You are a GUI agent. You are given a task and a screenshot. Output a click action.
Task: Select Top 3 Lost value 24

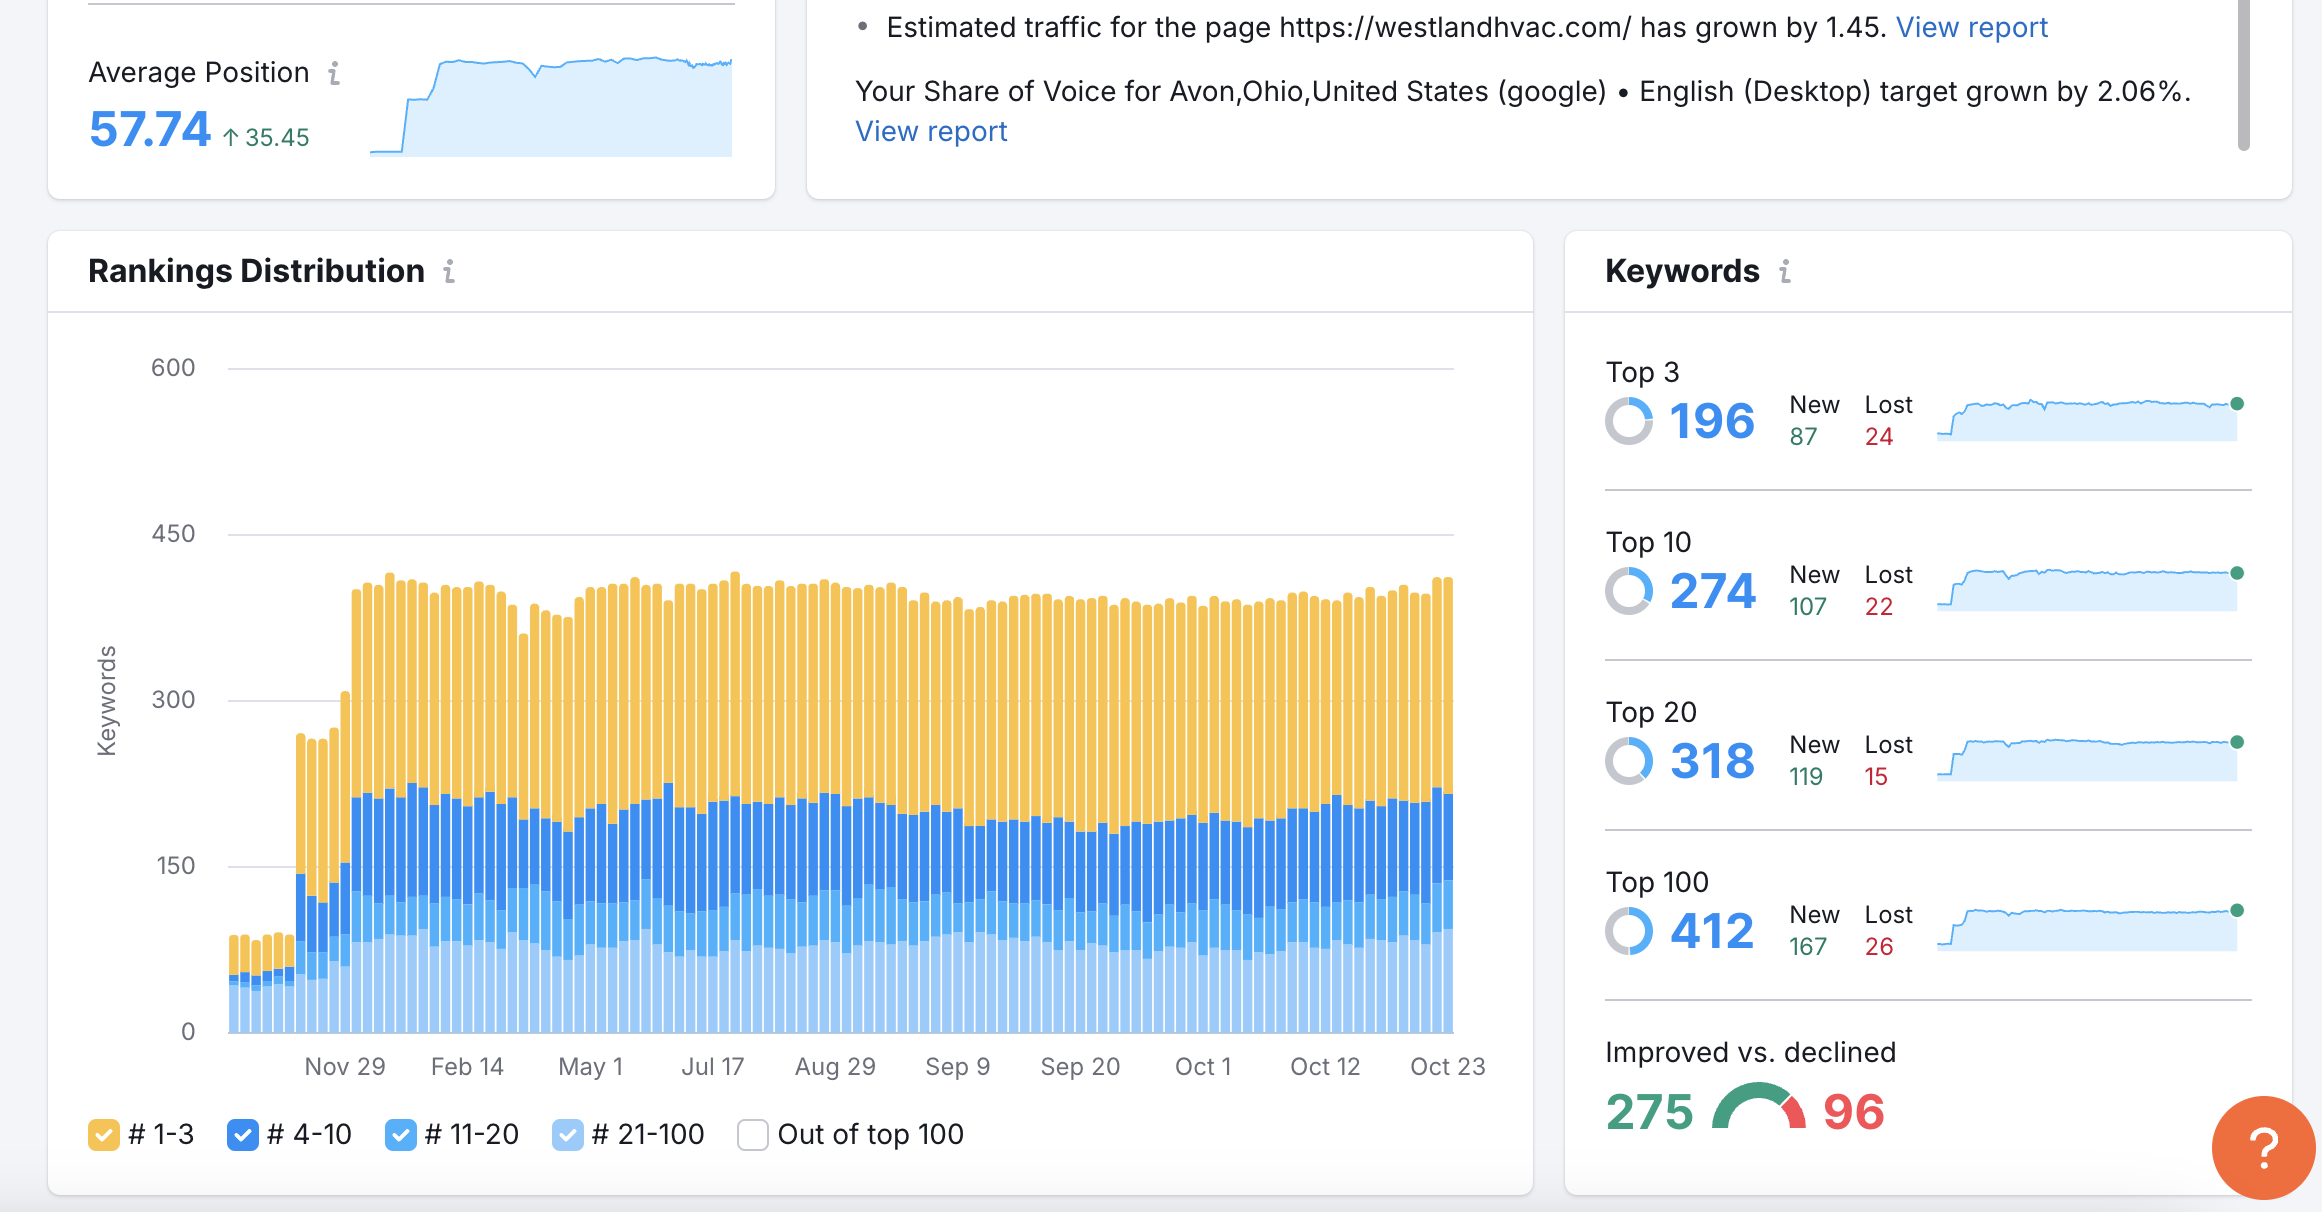pyautogui.click(x=1879, y=437)
